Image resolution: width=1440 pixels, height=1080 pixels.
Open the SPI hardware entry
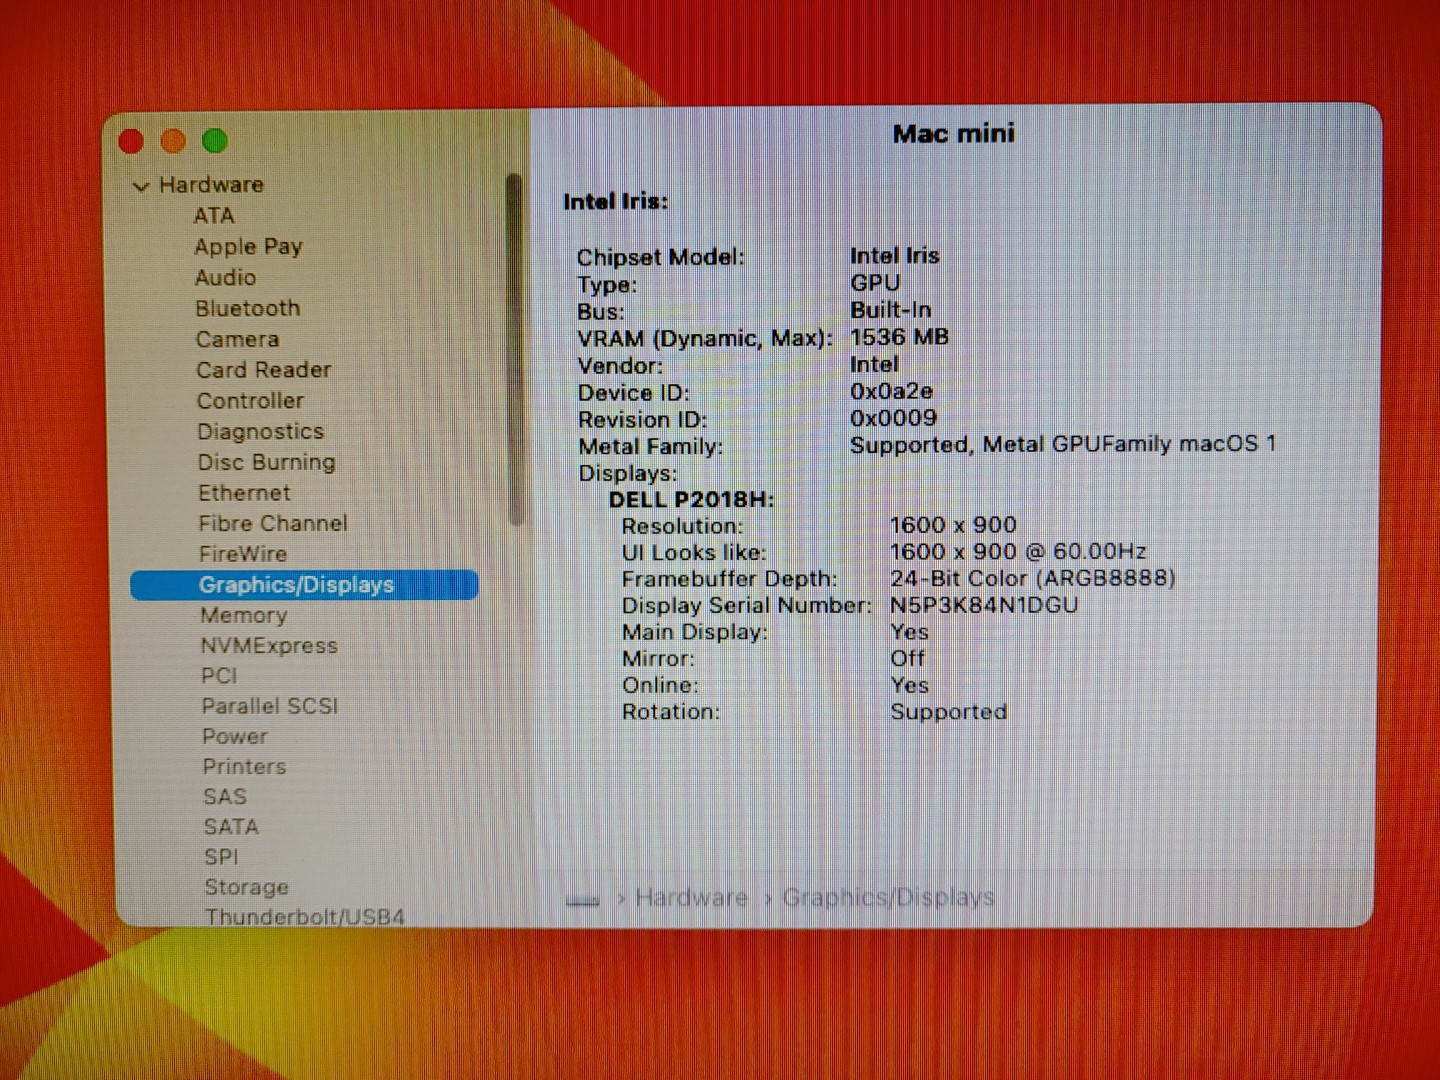[221, 857]
